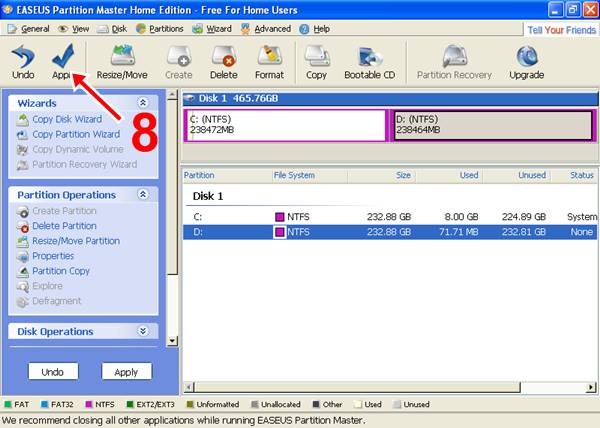Open Partition Recovery from toolbar
Screen dimensions: 600x428
point(454,62)
